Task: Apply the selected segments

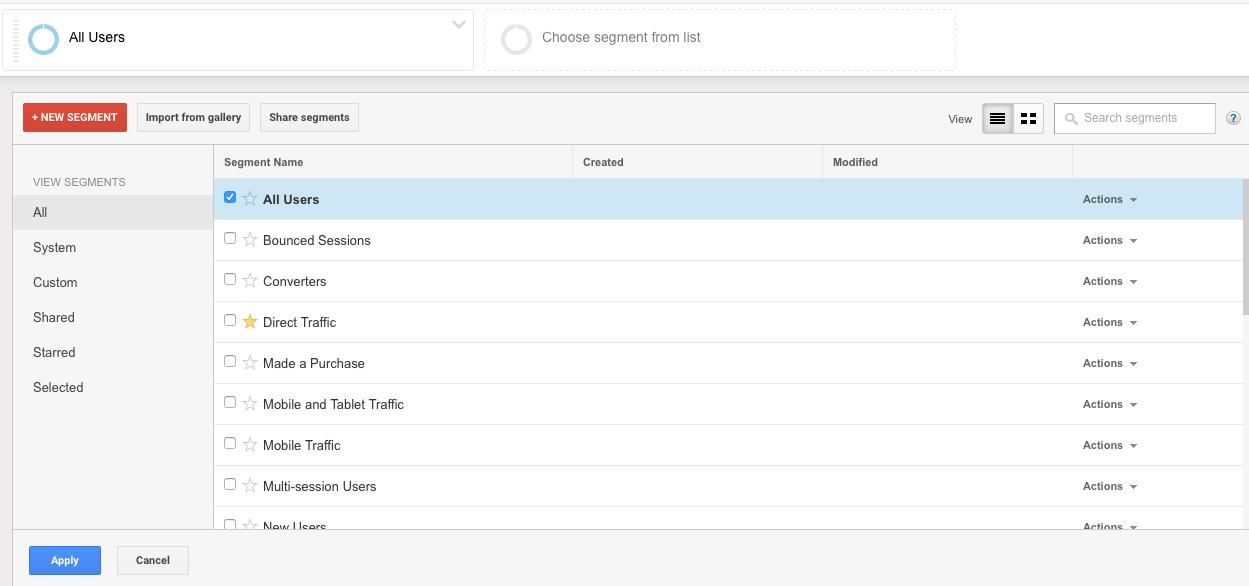Action: (65, 560)
